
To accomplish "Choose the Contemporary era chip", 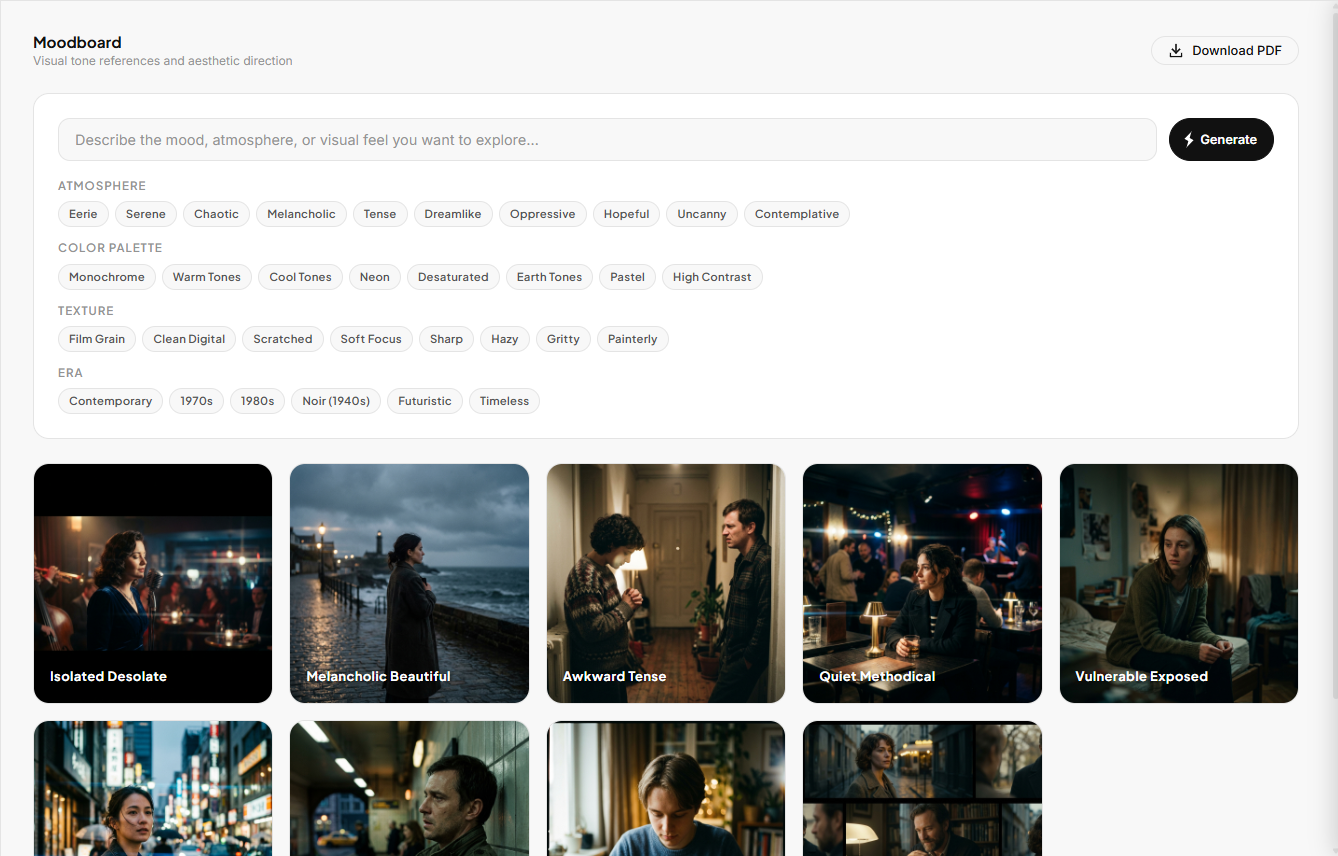I will (110, 401).
